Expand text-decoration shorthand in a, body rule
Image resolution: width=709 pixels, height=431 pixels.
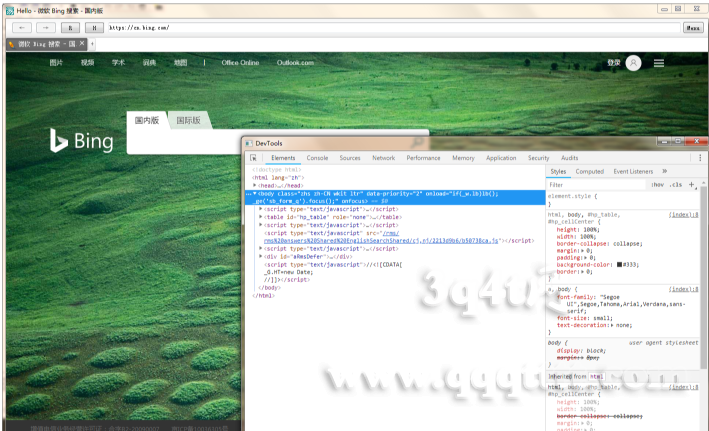[612, 325]
